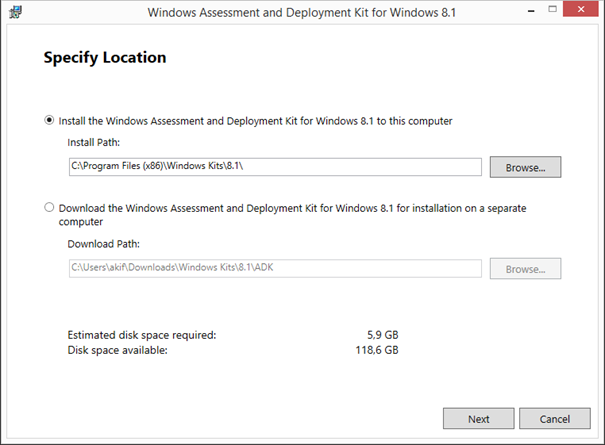605x445 pixels.
Task: Click the Specify Location heading
Action: pos(105,58)
